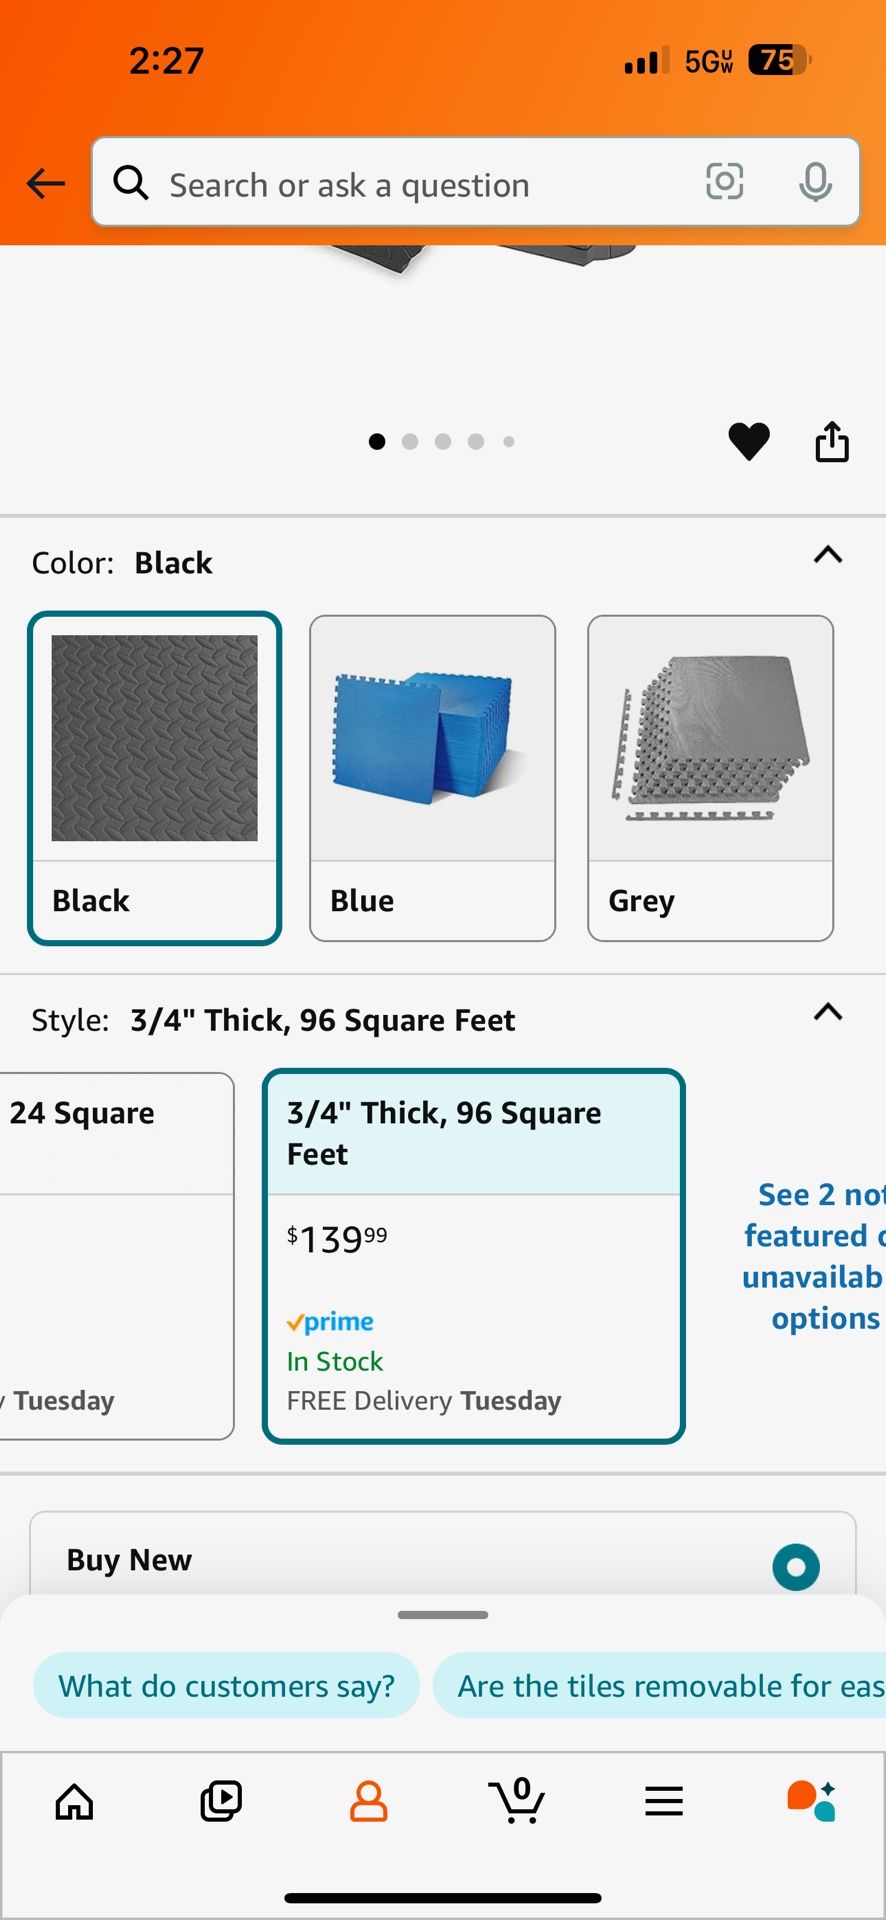Tap the heart wishlist icon
Image resolution: width=886 pixels, height=1920 pixels.
pos(748,441)
